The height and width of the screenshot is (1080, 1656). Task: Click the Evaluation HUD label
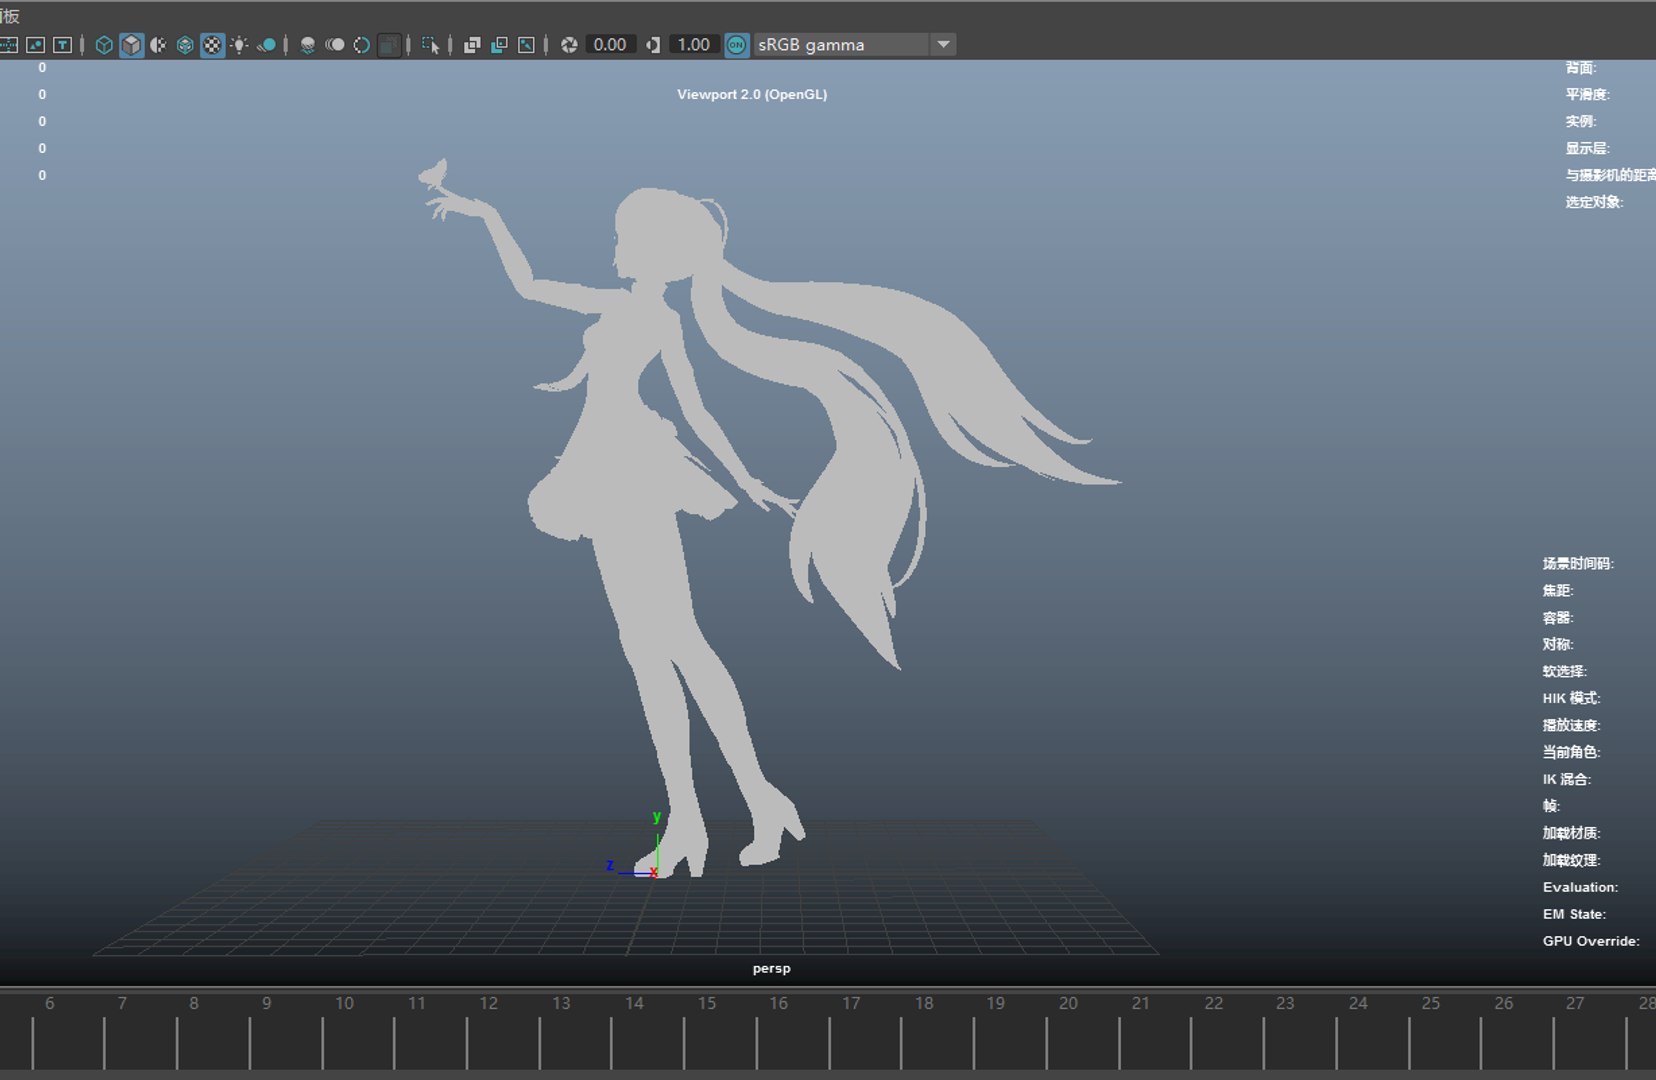tap(1580, 887)
